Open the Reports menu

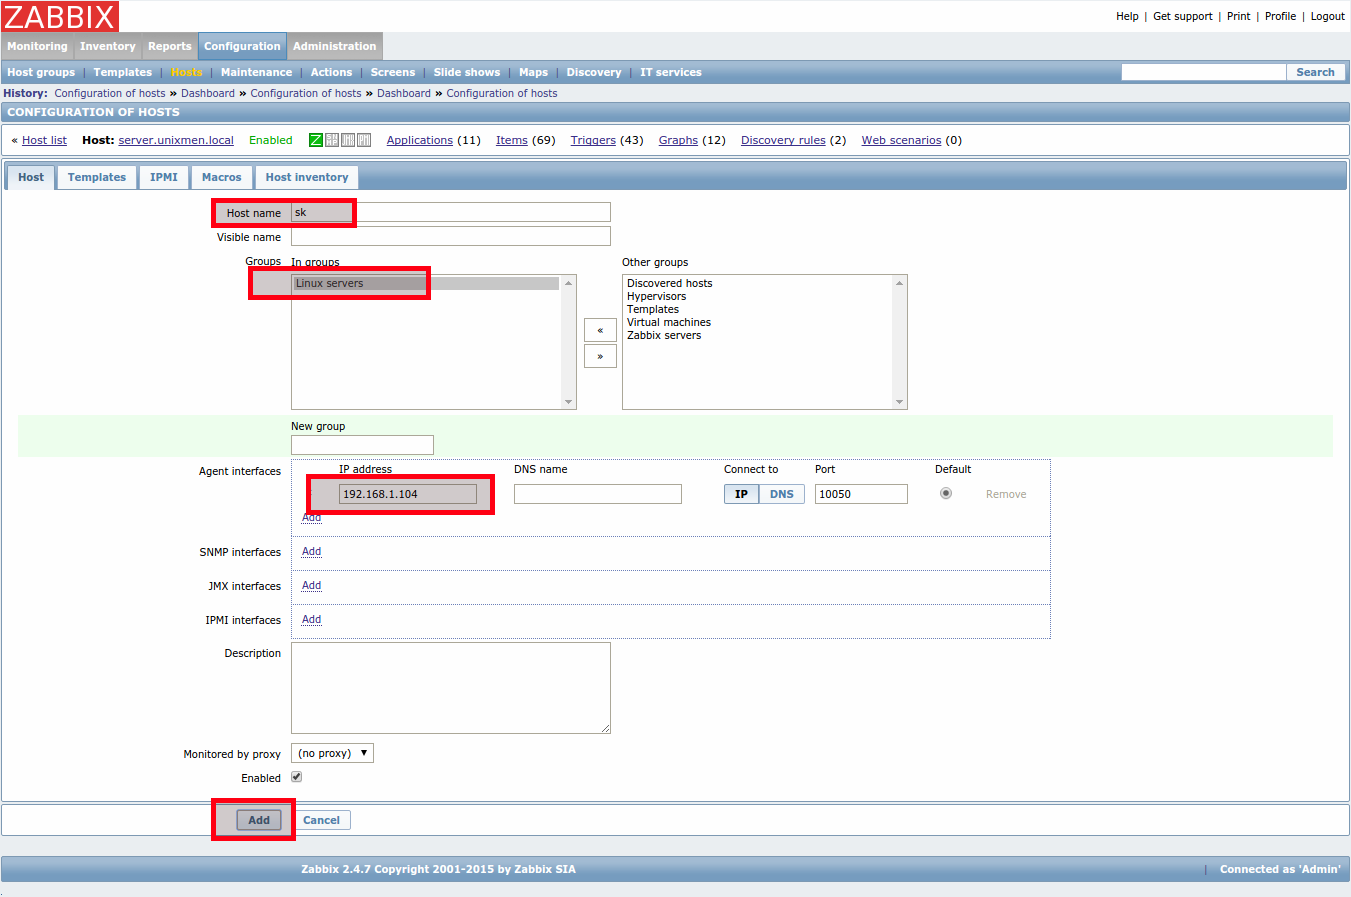(169, 46)
